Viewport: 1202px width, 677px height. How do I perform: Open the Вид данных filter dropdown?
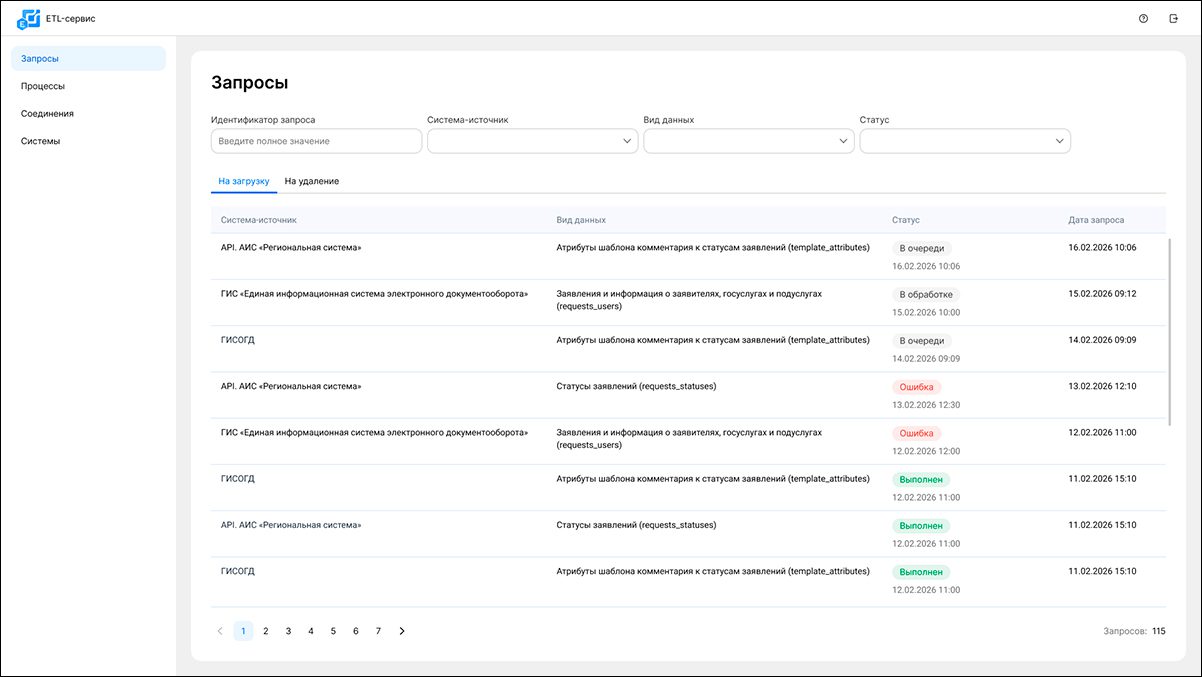click(748, 141)
